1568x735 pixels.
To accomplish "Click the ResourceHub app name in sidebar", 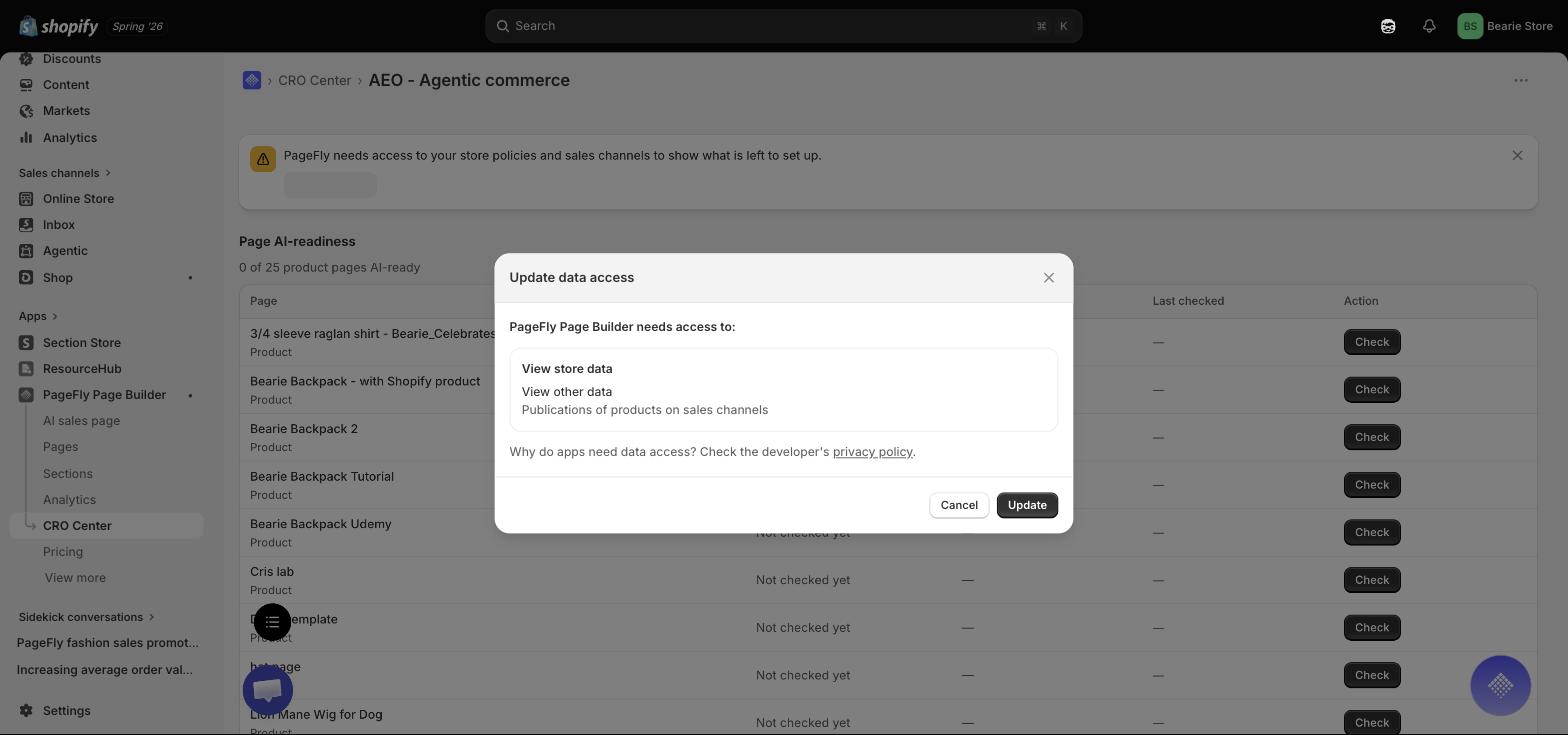I will point(82,369).
